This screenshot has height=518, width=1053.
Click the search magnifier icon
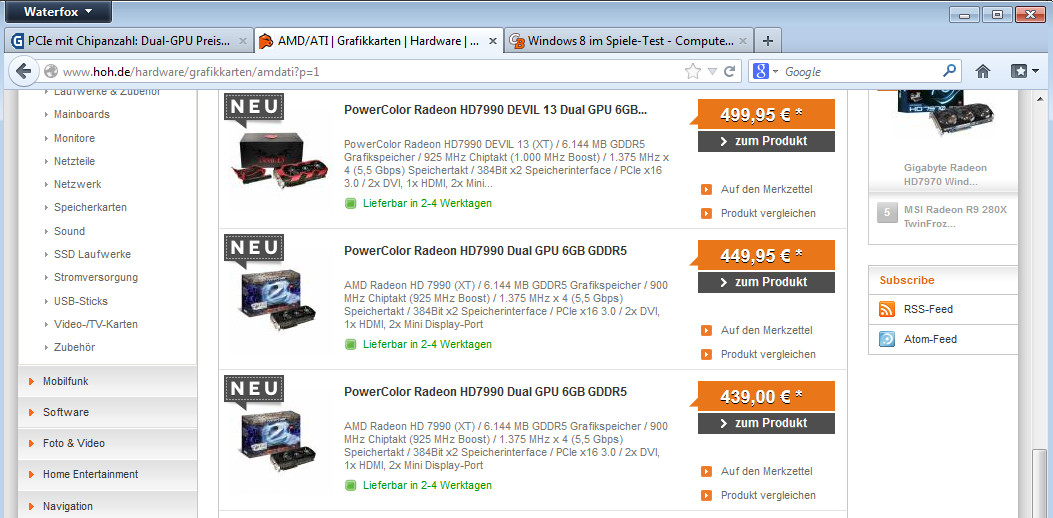click(949, 71)
